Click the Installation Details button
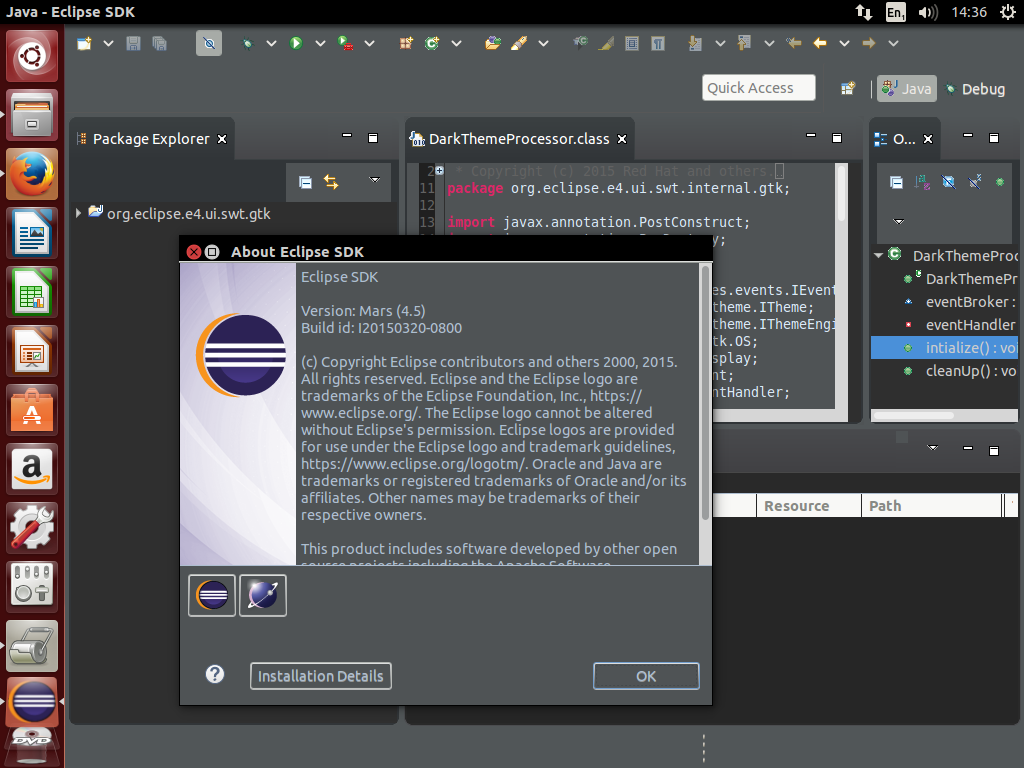The image size is (1024, 768). (x=321, y=676)
